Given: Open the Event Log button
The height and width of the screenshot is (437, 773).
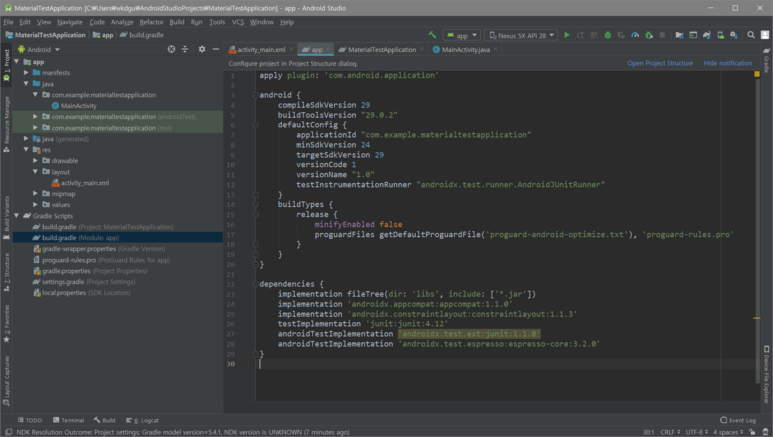Looking at the screenshot, I should tap(738, 420).
